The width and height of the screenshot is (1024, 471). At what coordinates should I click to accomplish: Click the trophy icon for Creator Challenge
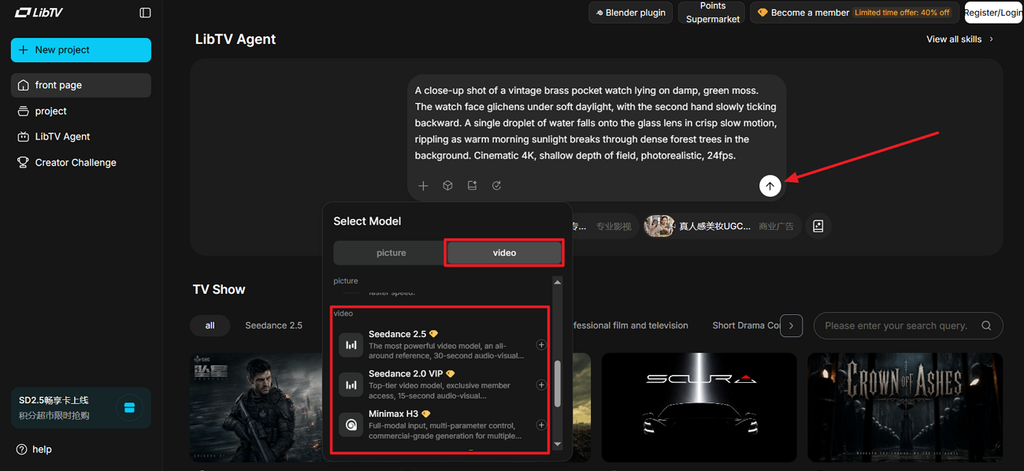pos(24,163)
